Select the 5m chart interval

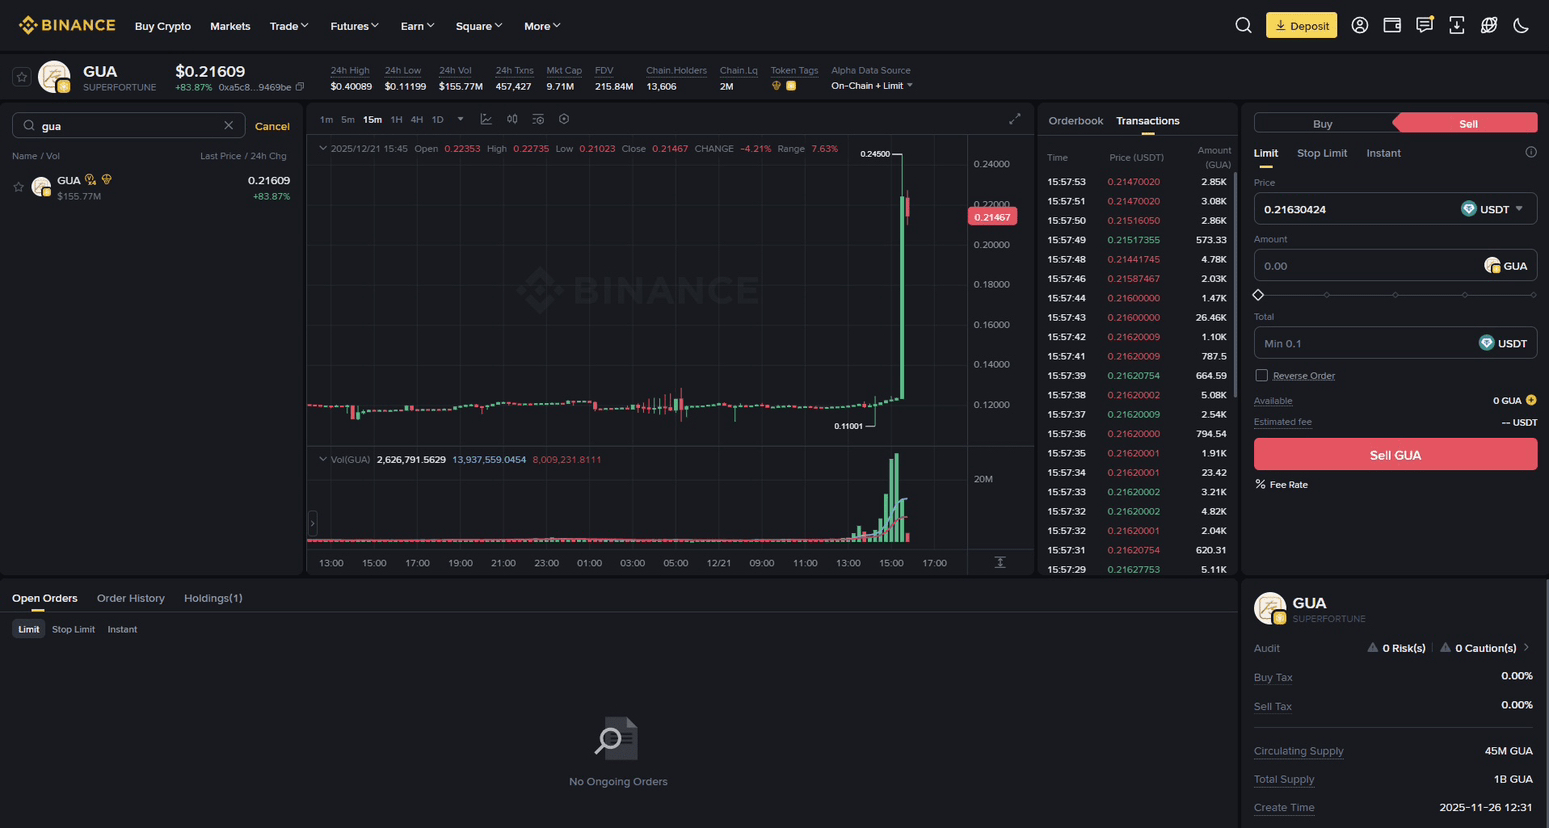[348, 120]
